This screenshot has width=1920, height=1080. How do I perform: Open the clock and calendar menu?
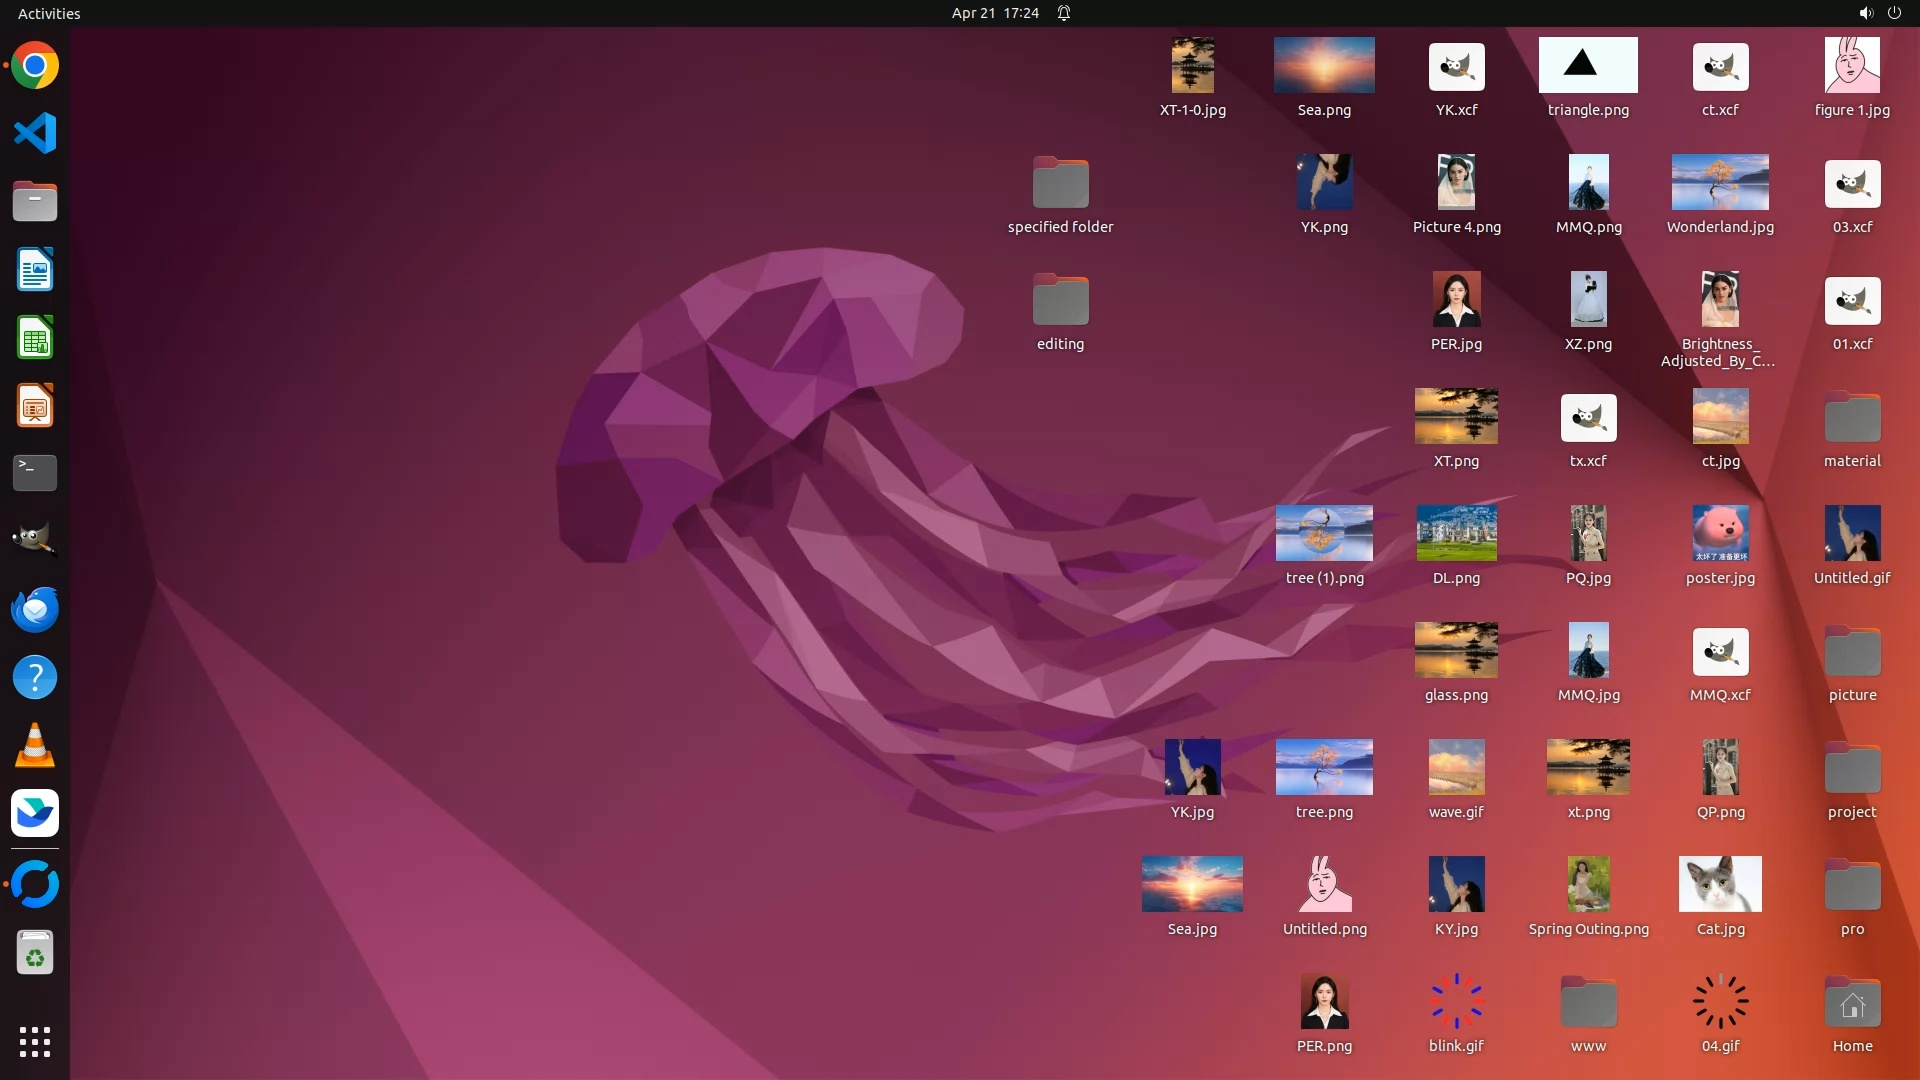point(994,13)
